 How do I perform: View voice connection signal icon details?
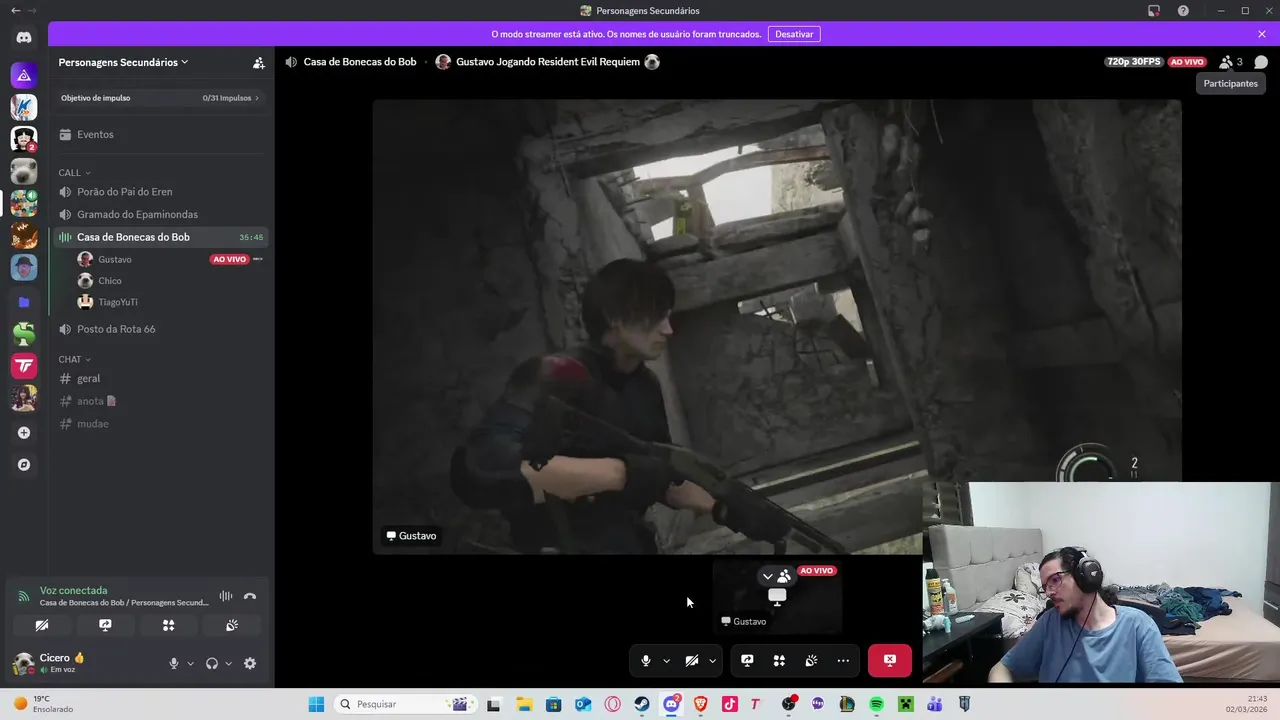(x=24, y=596)
